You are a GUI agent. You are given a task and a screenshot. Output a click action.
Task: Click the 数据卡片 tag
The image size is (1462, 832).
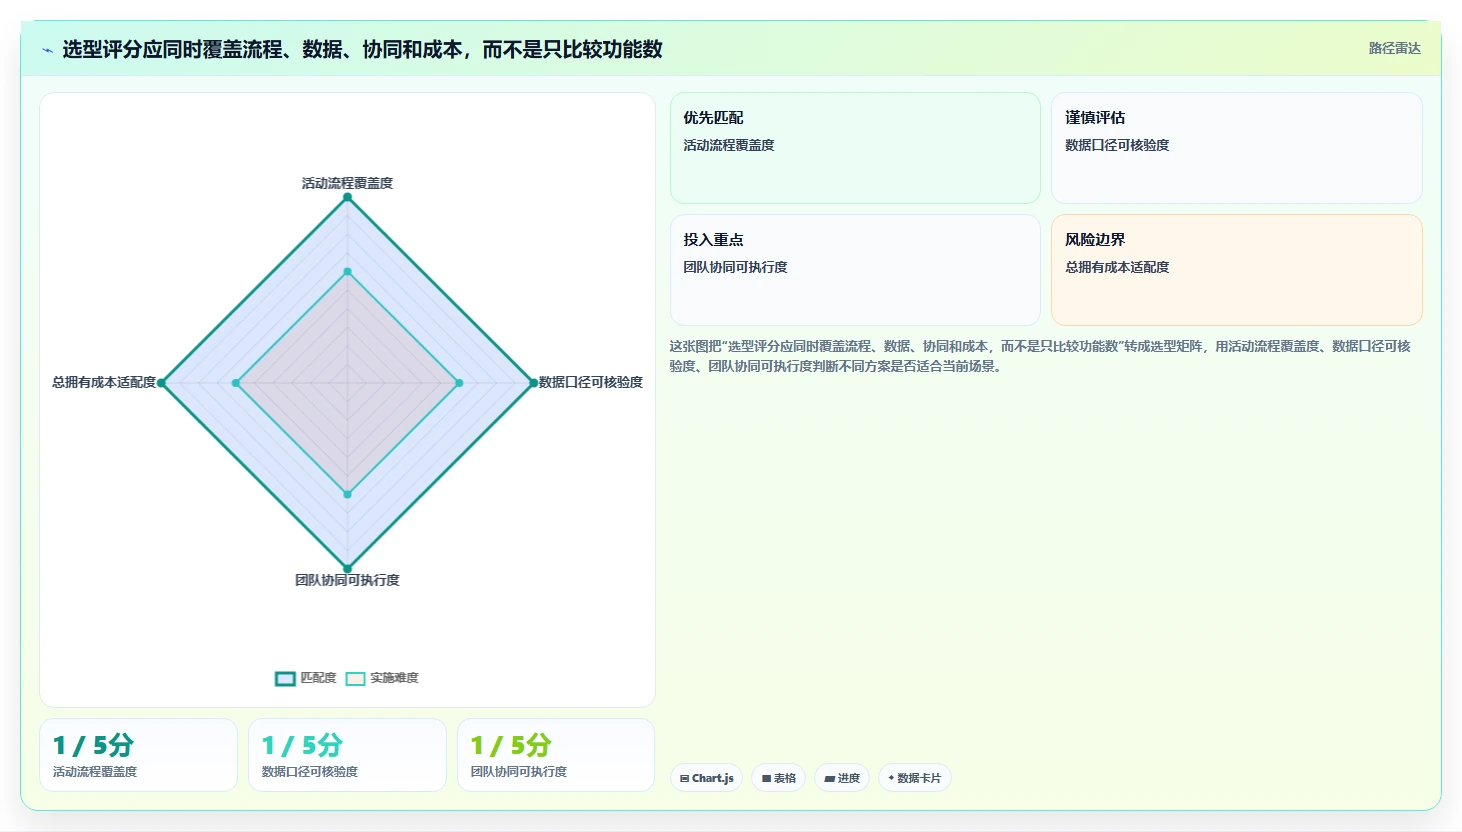[915, 778]
